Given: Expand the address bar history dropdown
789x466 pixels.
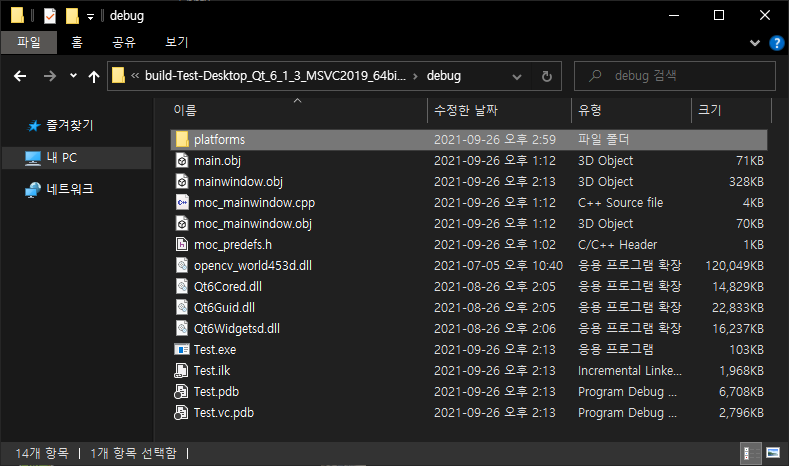Looking at the screenshot, I should point(516,76).
